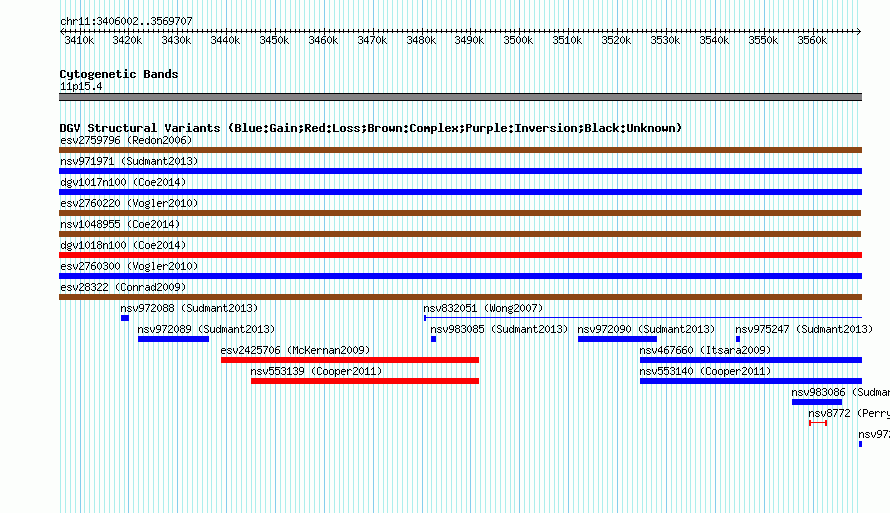Screen dimensions: 890x513
Task: Click the nsv553140 (Cooper2011) blue bar
Action: (x=751, y=381)
